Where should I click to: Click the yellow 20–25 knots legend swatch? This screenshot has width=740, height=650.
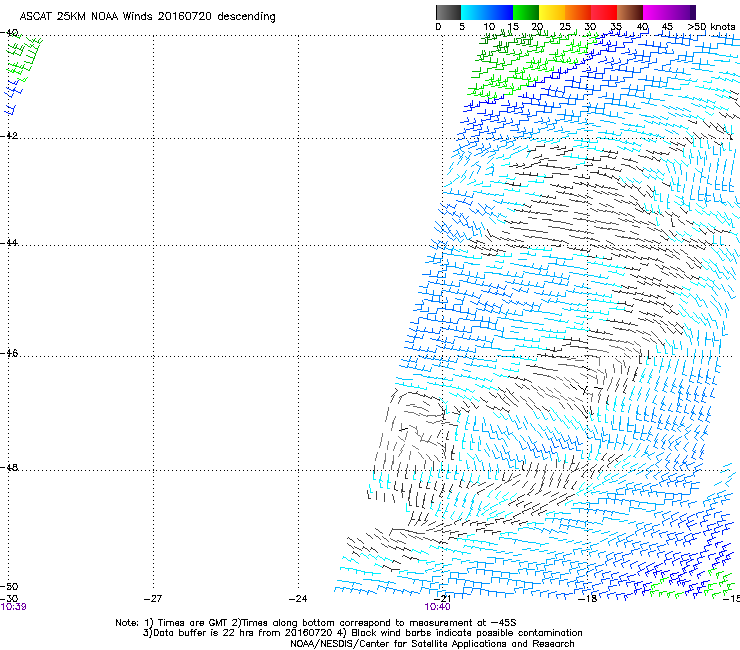(552, 12)
